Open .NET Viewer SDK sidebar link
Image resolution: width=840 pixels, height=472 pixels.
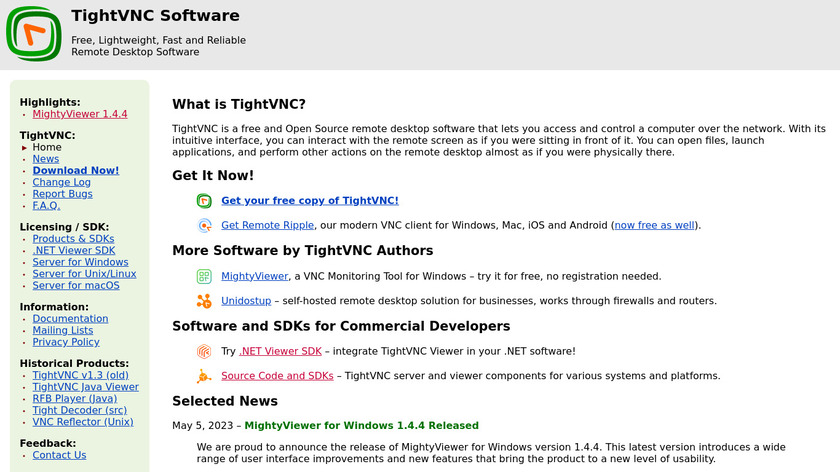pyautogui.click(x=74, y=251)
